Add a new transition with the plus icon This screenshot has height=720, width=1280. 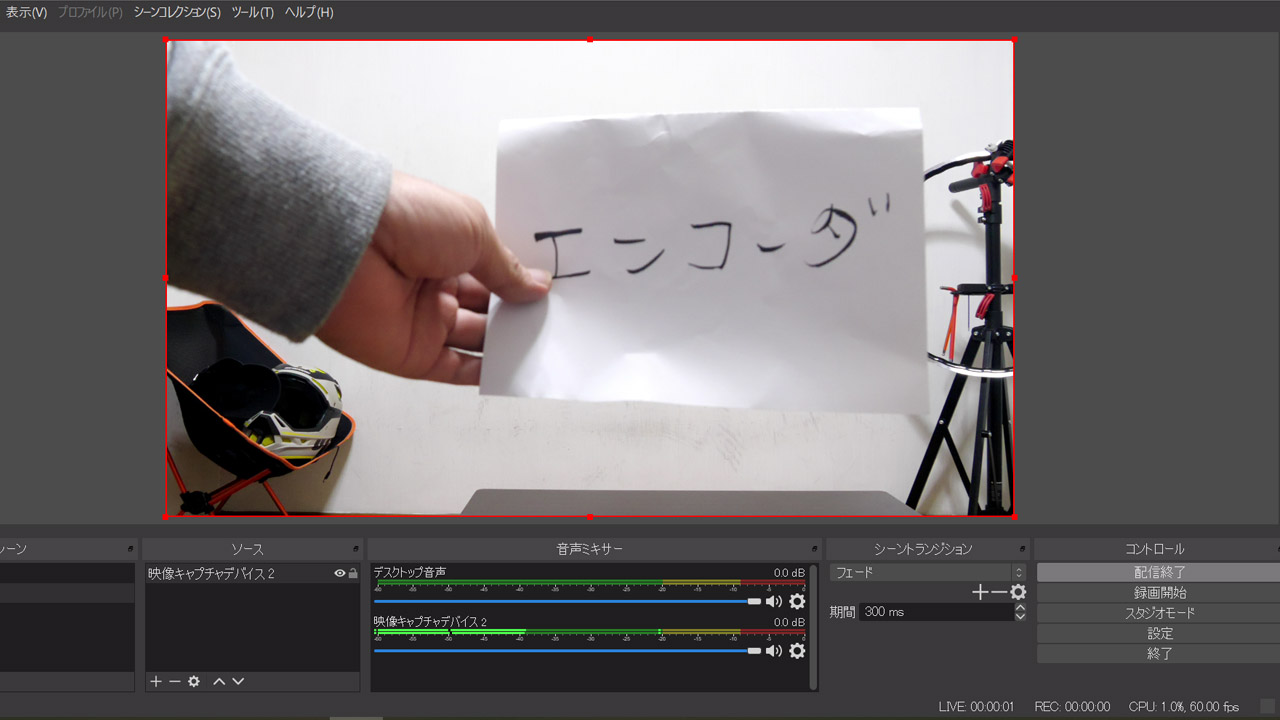(980, 591)
